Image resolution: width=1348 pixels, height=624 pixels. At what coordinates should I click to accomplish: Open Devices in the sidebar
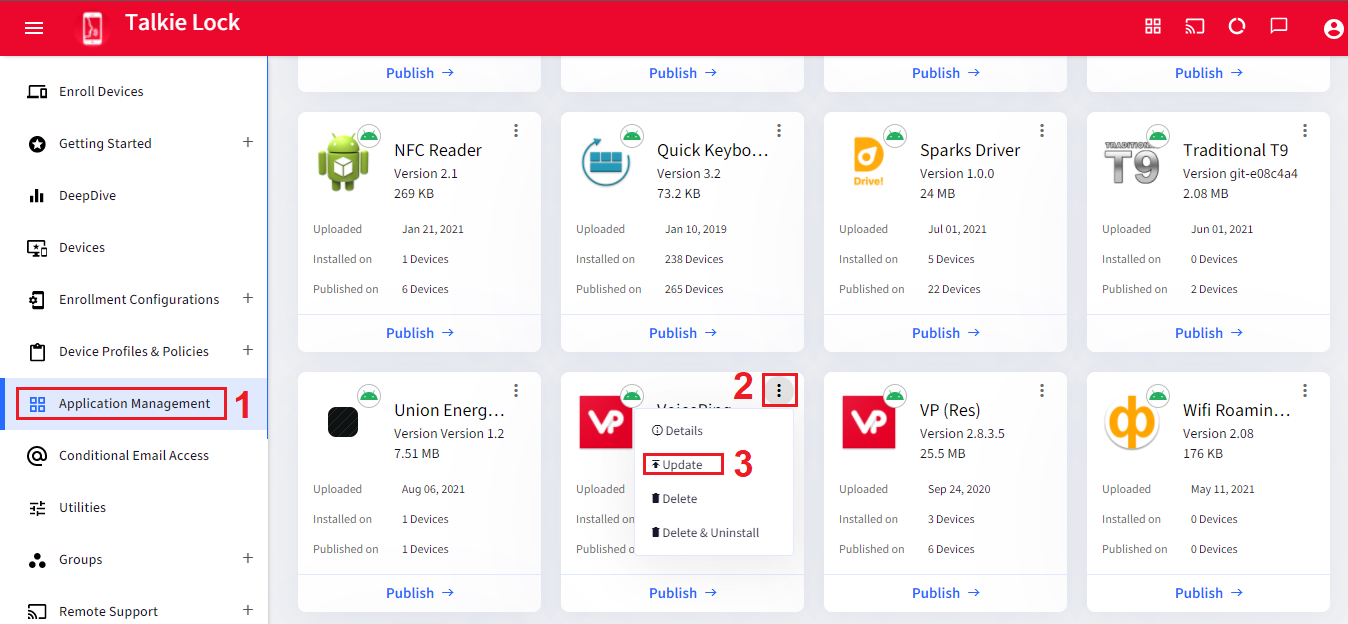click(x=134, y=248)
